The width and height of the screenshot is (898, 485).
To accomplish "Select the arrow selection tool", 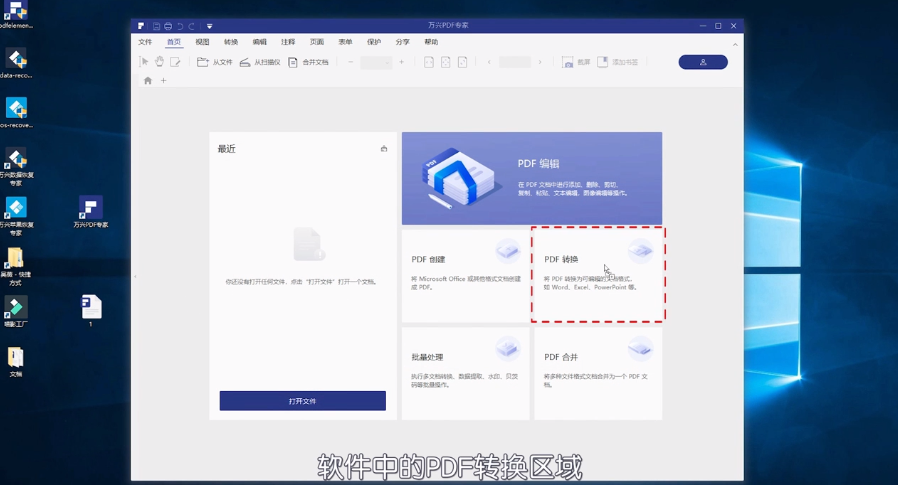I will (144, 62).
